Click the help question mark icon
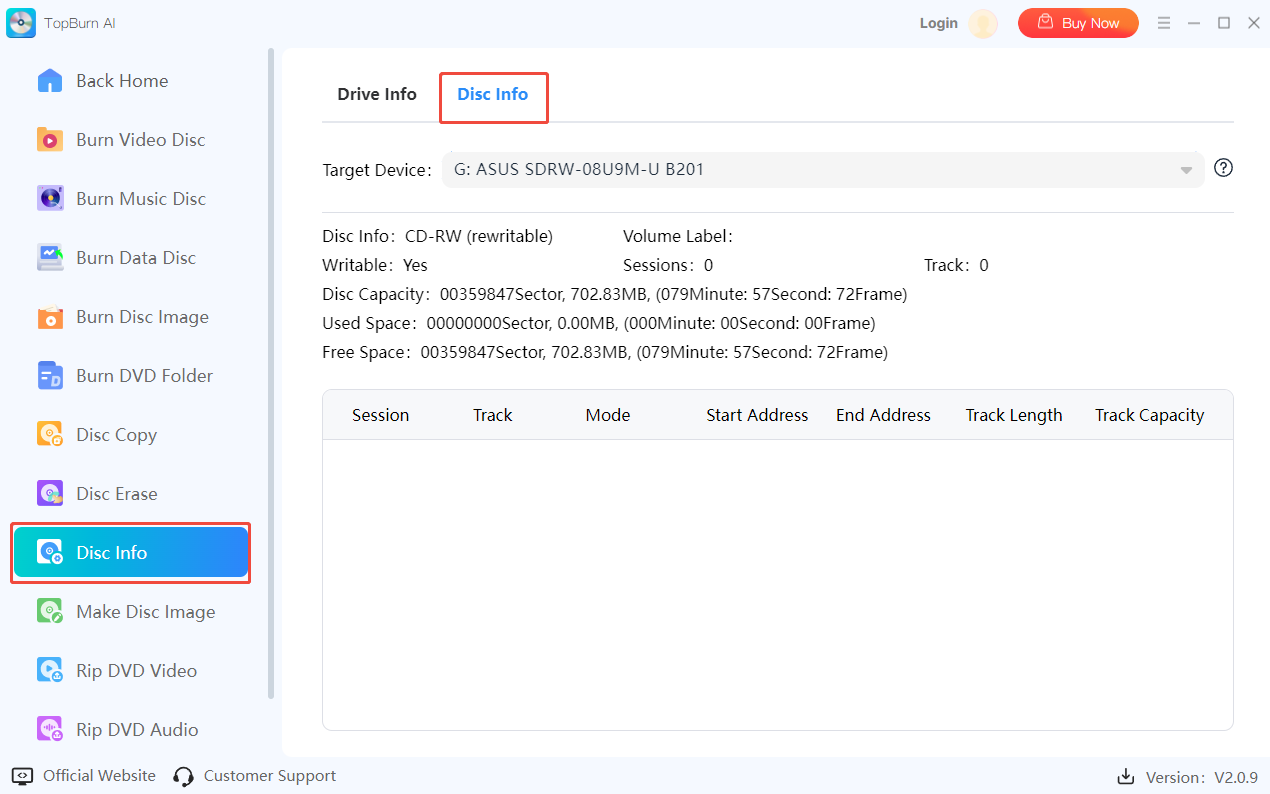 pyautogui.click(x=1223, y=168)
